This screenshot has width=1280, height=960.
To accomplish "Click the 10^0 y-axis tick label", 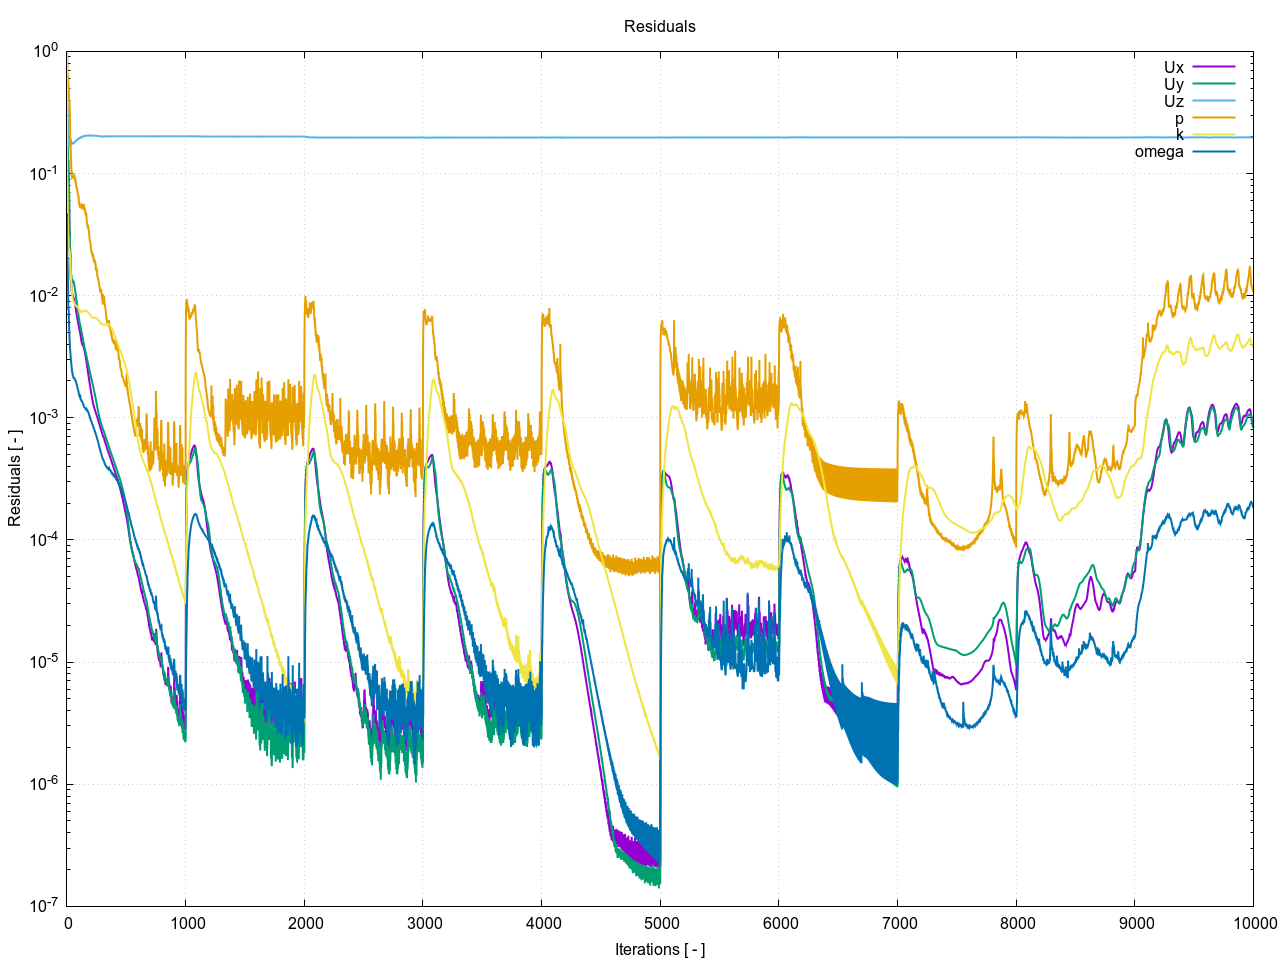I will (46, 51).
